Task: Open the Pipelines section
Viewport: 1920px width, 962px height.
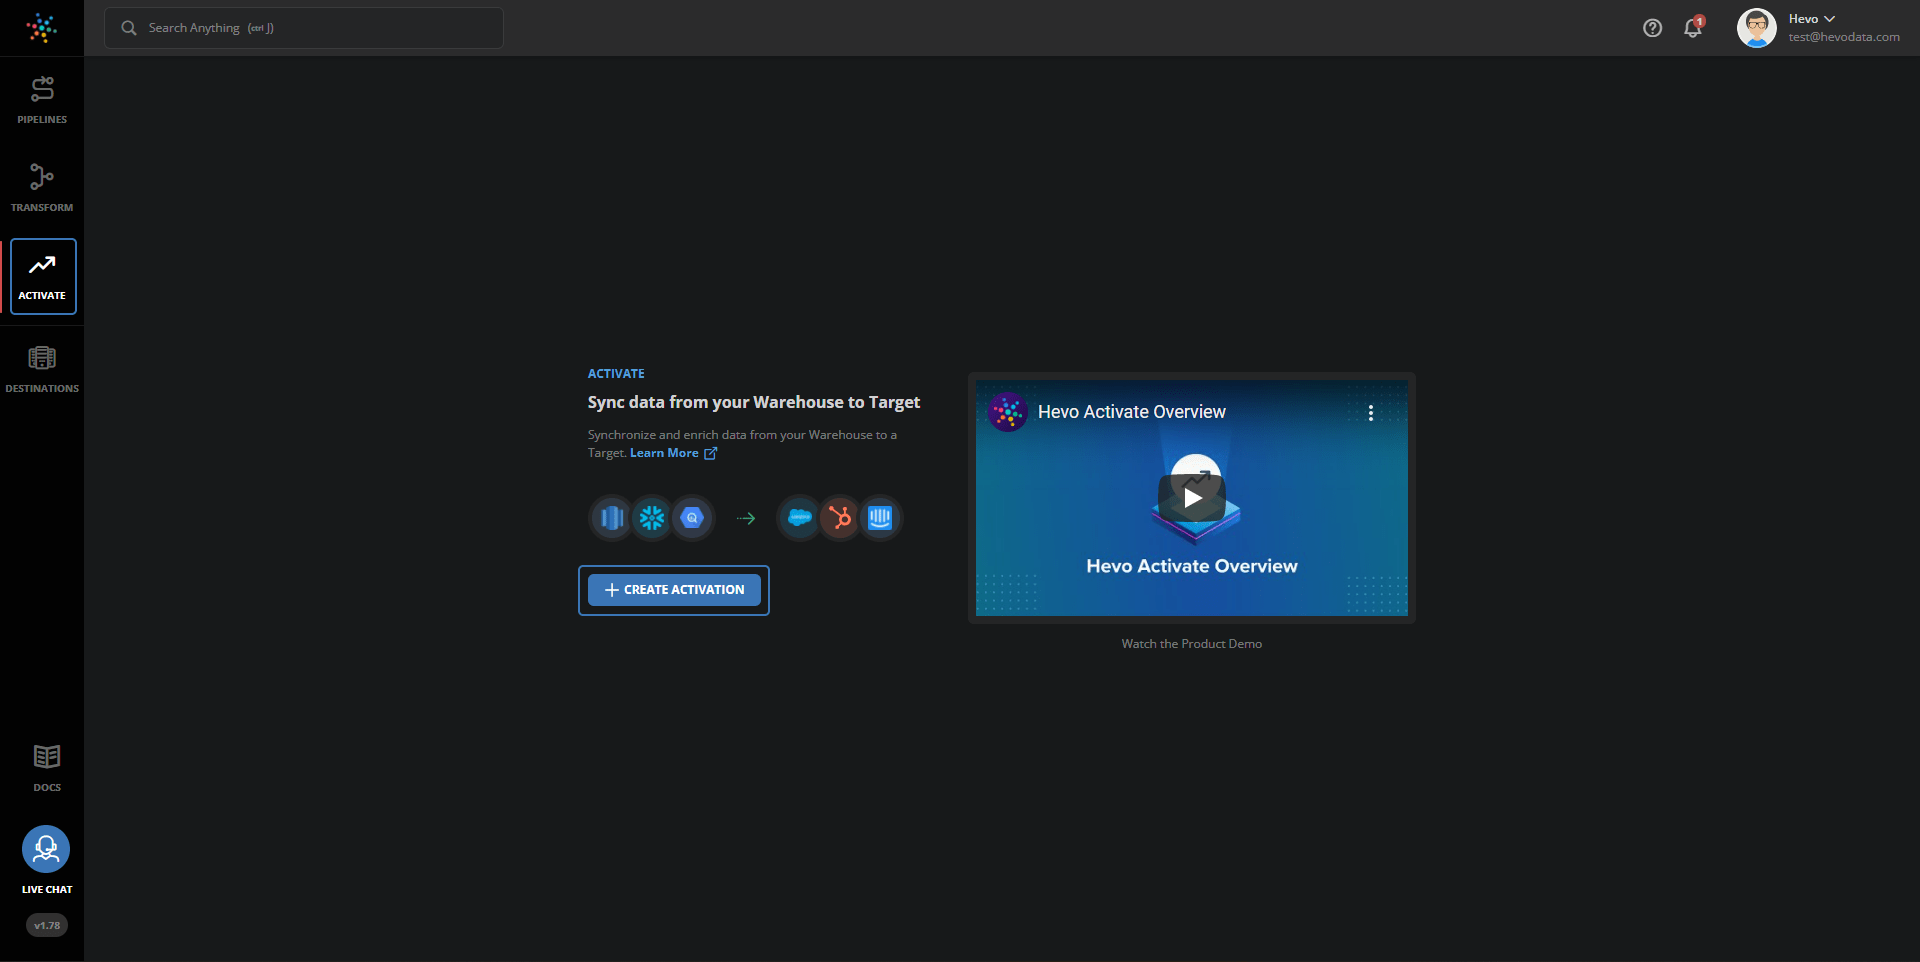Action: click(42, 100)
